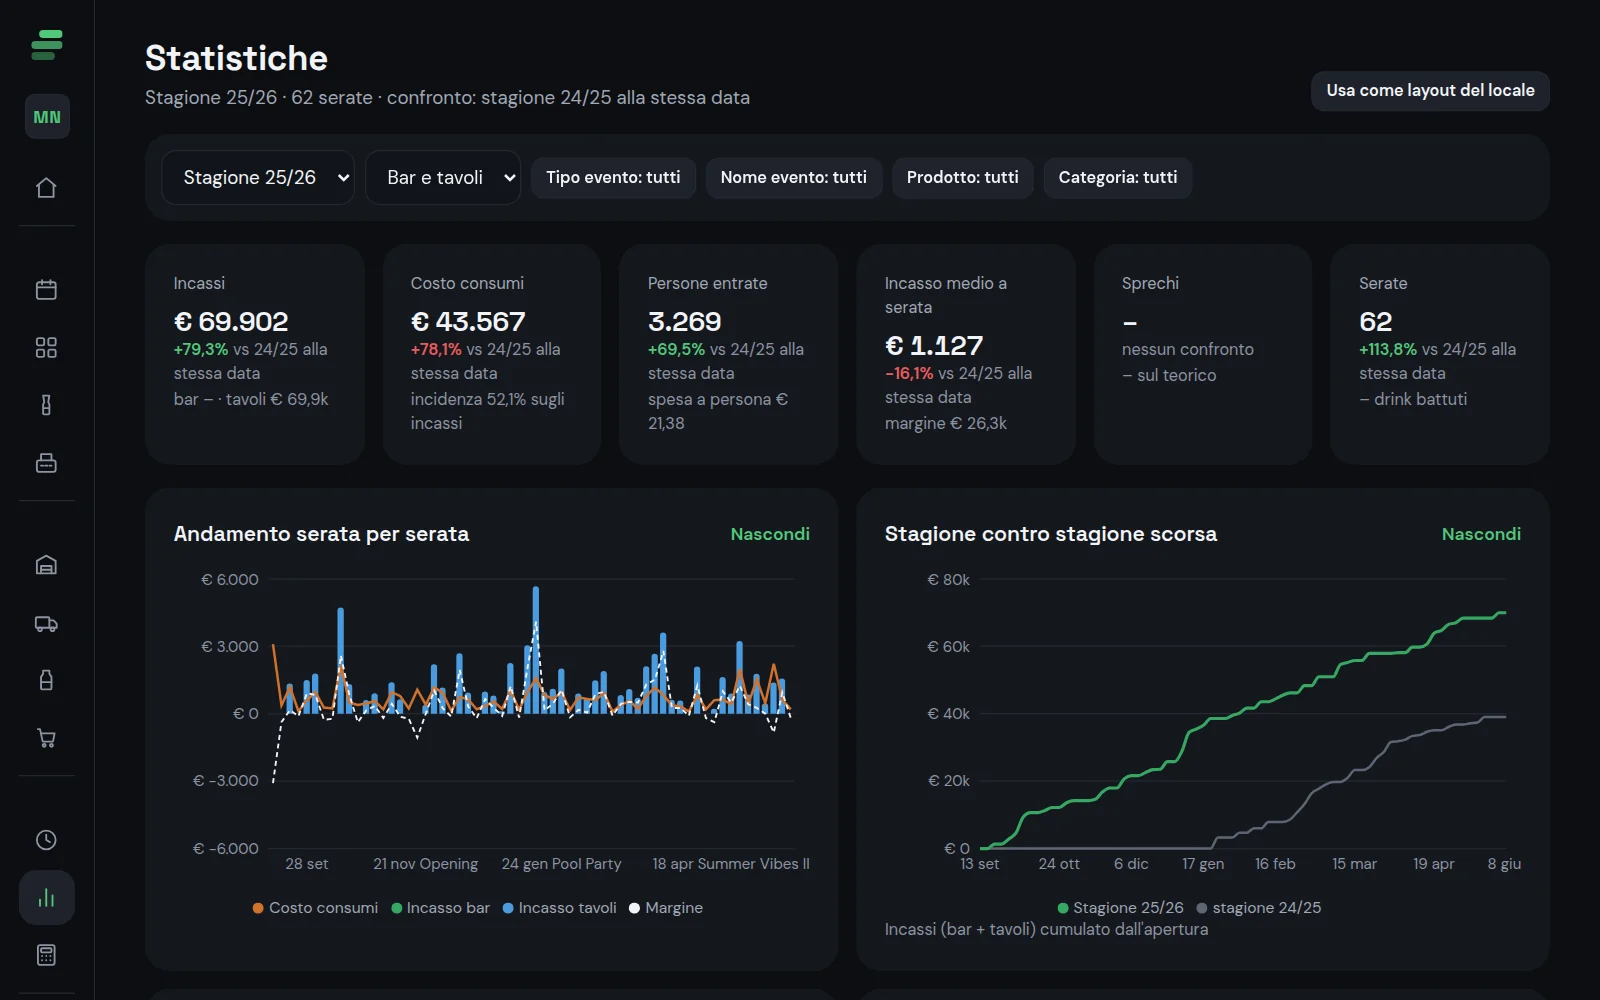Open the Categoria: tutti filter
Screen dimensions: 1600x1000
[x=1118, y=178]
